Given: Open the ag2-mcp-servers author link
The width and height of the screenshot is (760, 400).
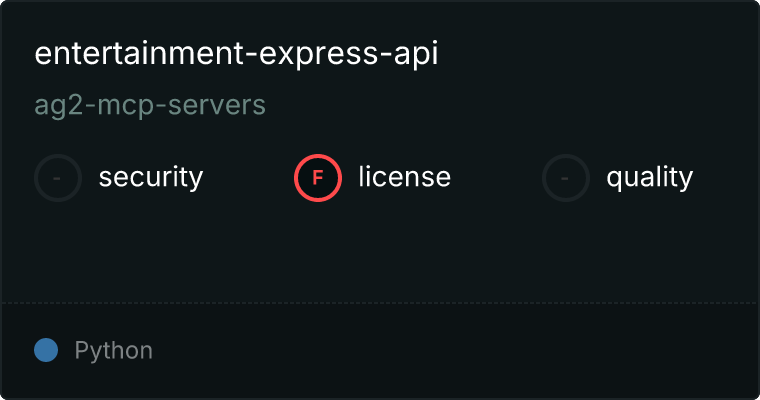Looking at the screenshot, I should pyautogui.click(x=150, y=105).
